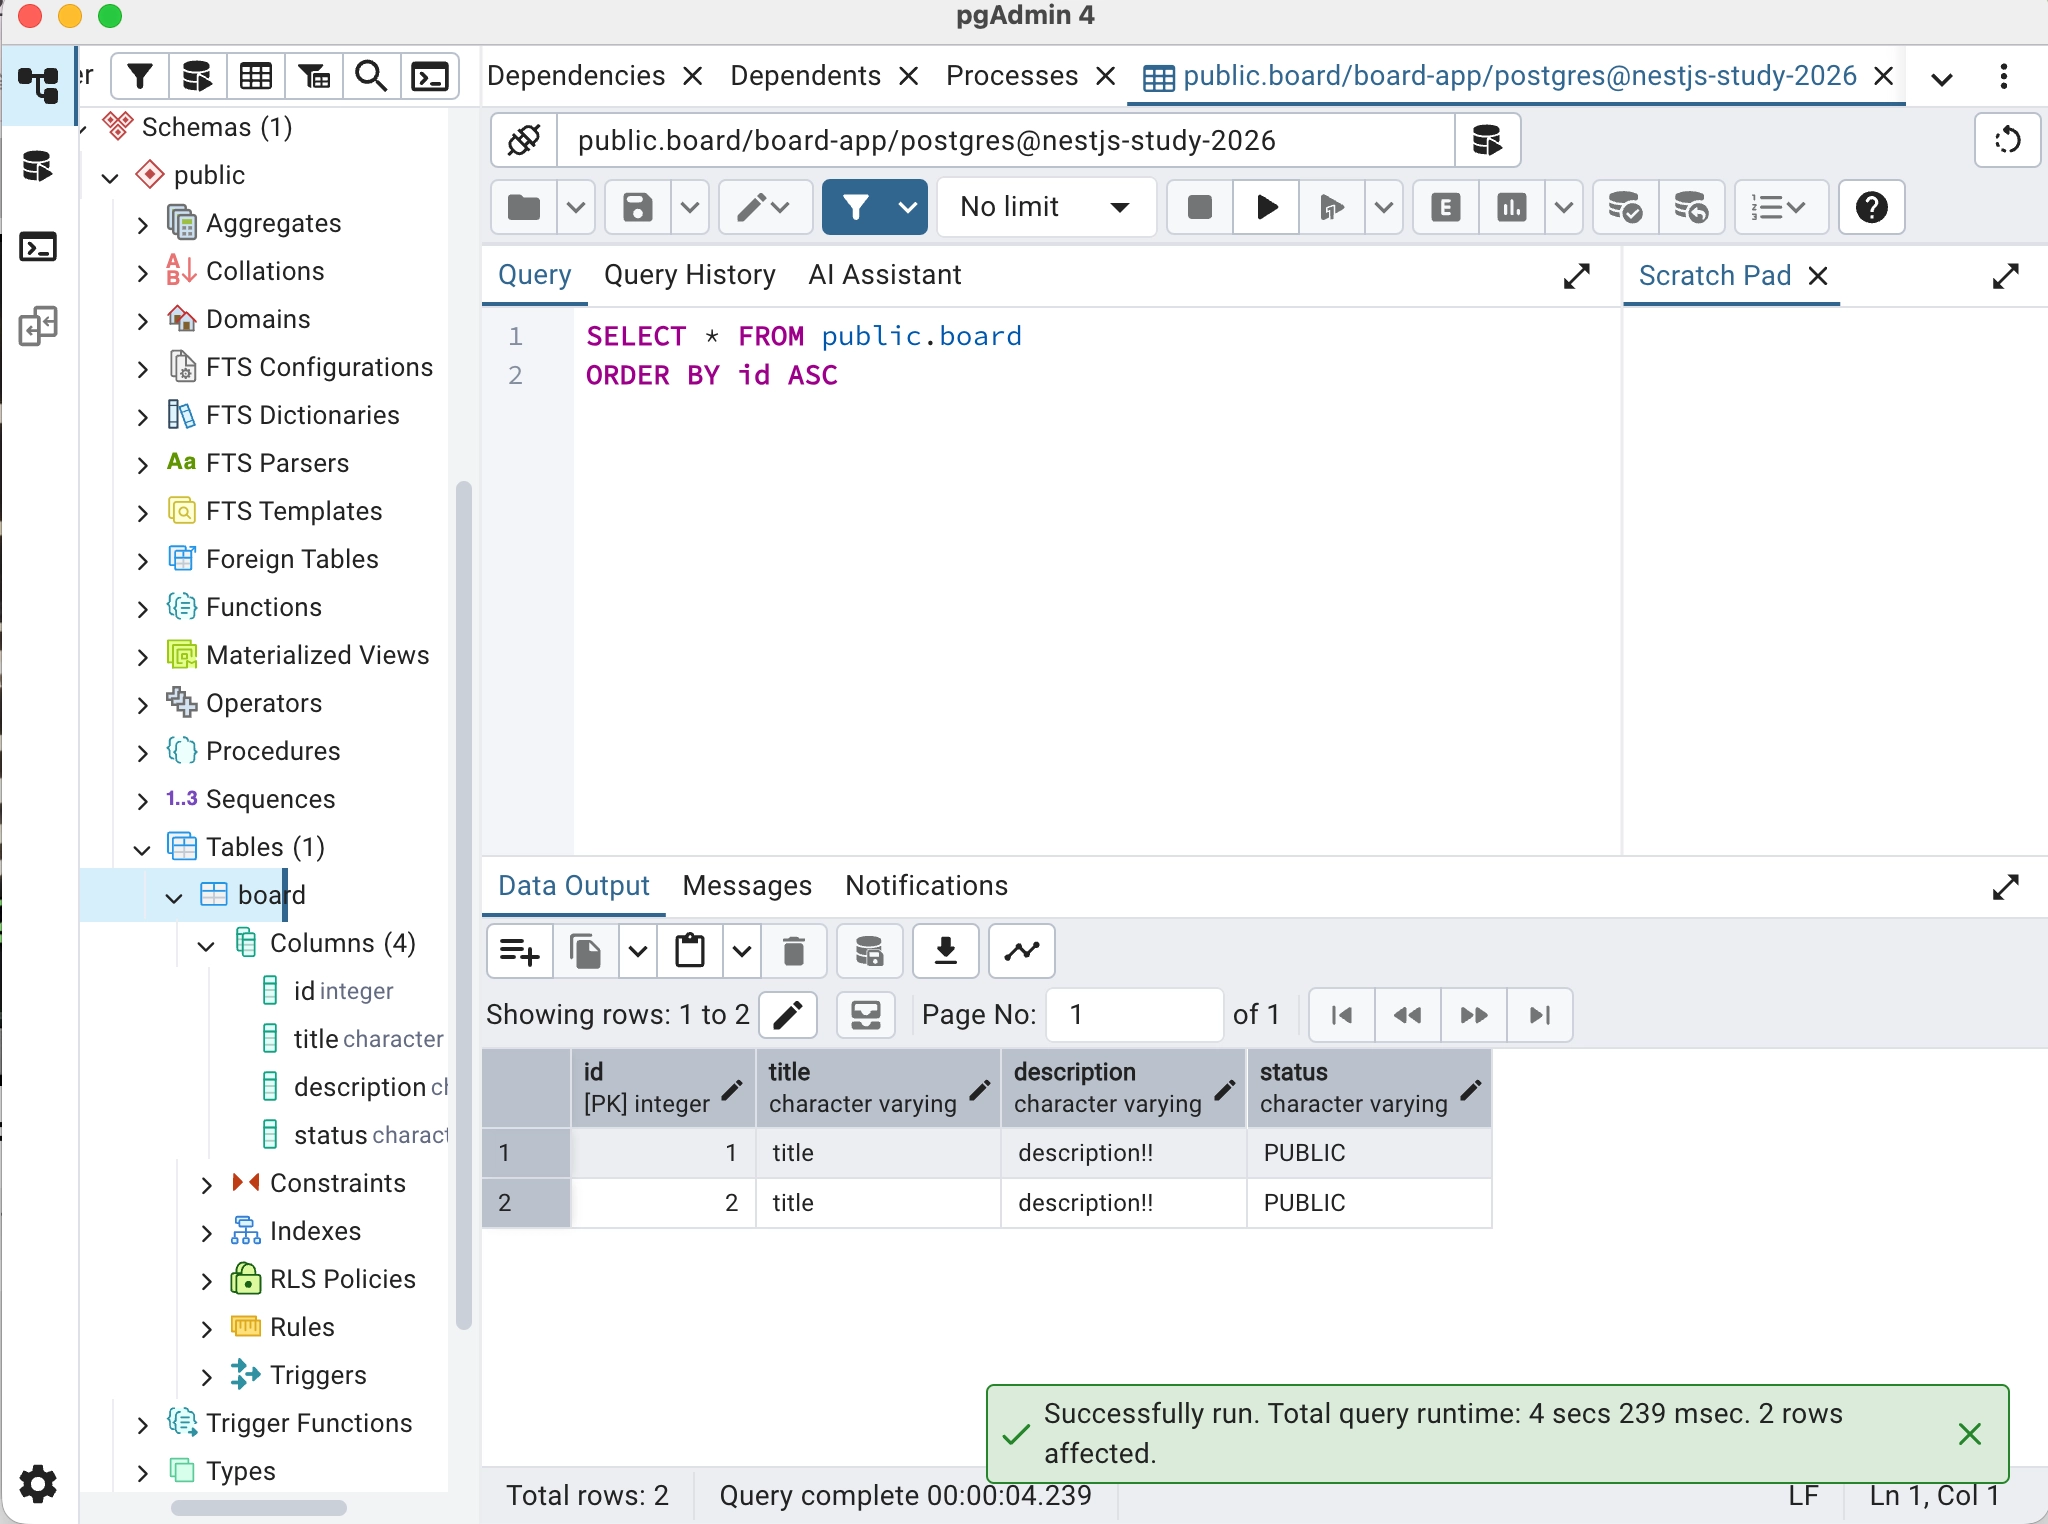Close the Scratch Pad panel
Image resolution: width=2048 pixels, height=1524 pixels.
pyautogui.click(x=1819, y=276)
